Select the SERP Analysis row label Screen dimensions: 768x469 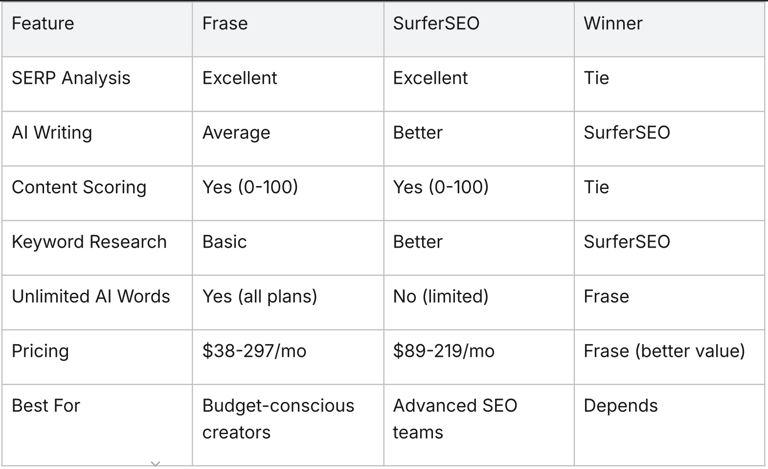coord(71,78)
